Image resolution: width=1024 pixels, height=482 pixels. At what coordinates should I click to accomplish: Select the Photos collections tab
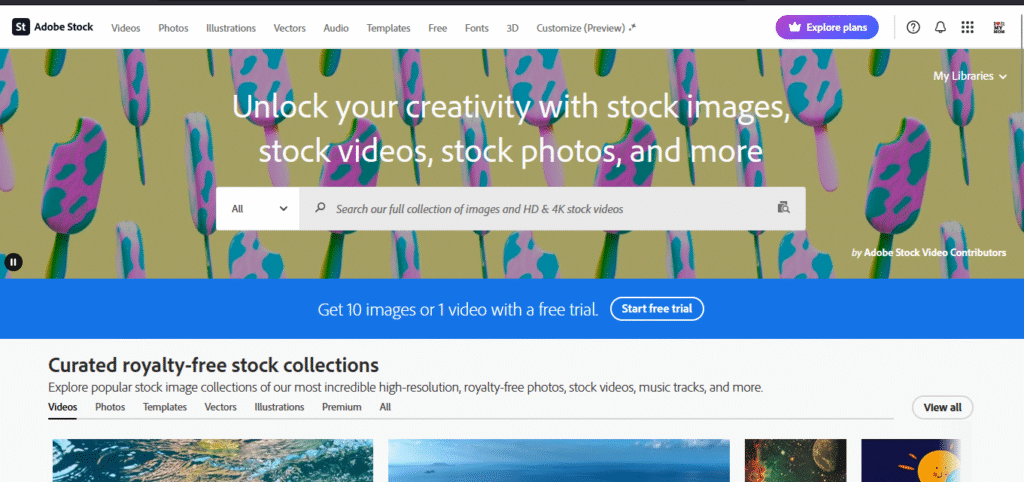(110, 407)
